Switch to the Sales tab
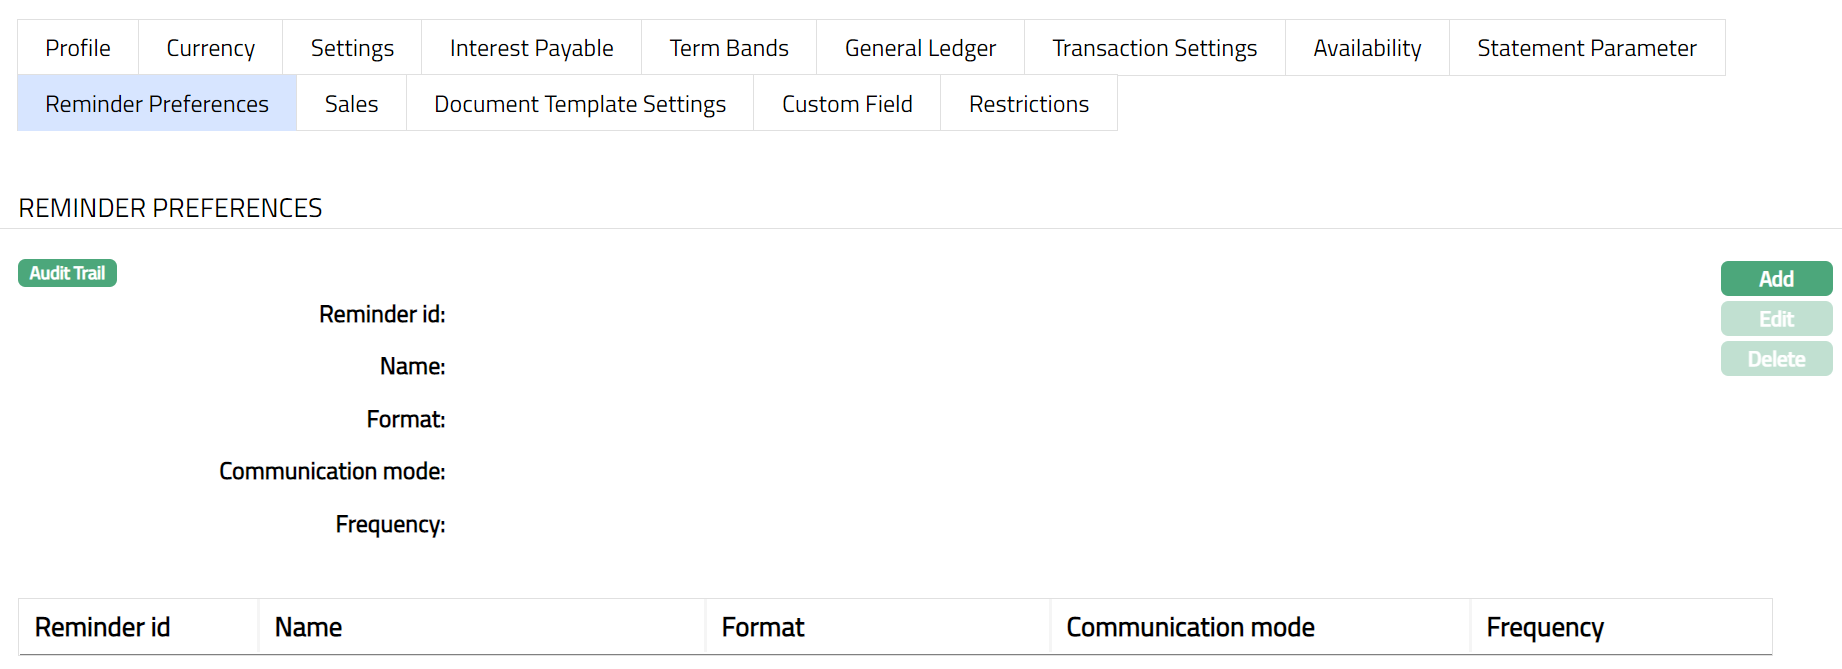The image size is (1842, 669). point(351,104)
